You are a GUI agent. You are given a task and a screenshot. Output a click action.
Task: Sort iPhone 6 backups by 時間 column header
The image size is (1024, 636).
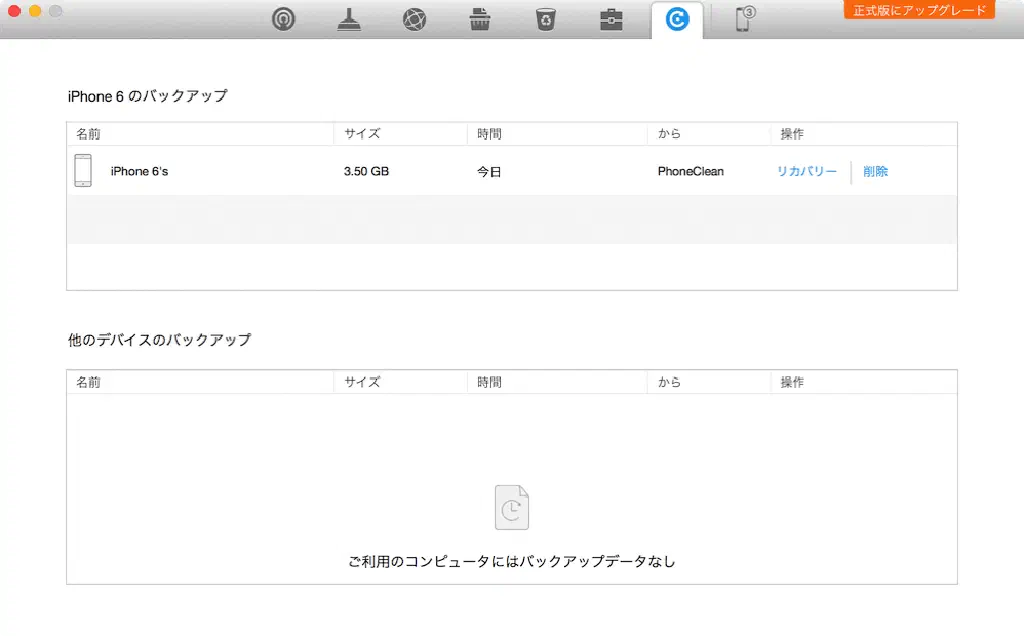489,134
